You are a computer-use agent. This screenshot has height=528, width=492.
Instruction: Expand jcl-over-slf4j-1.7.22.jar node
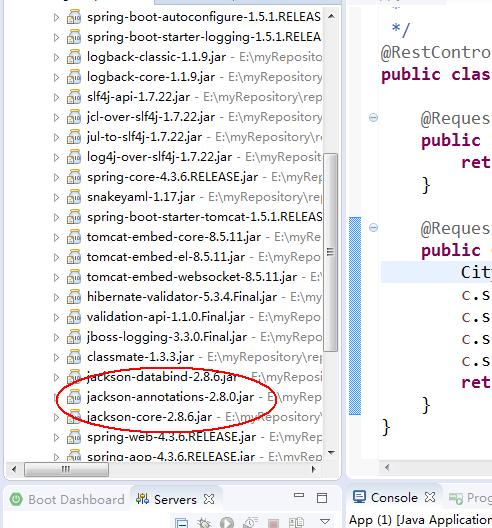(x=56, y=117)
